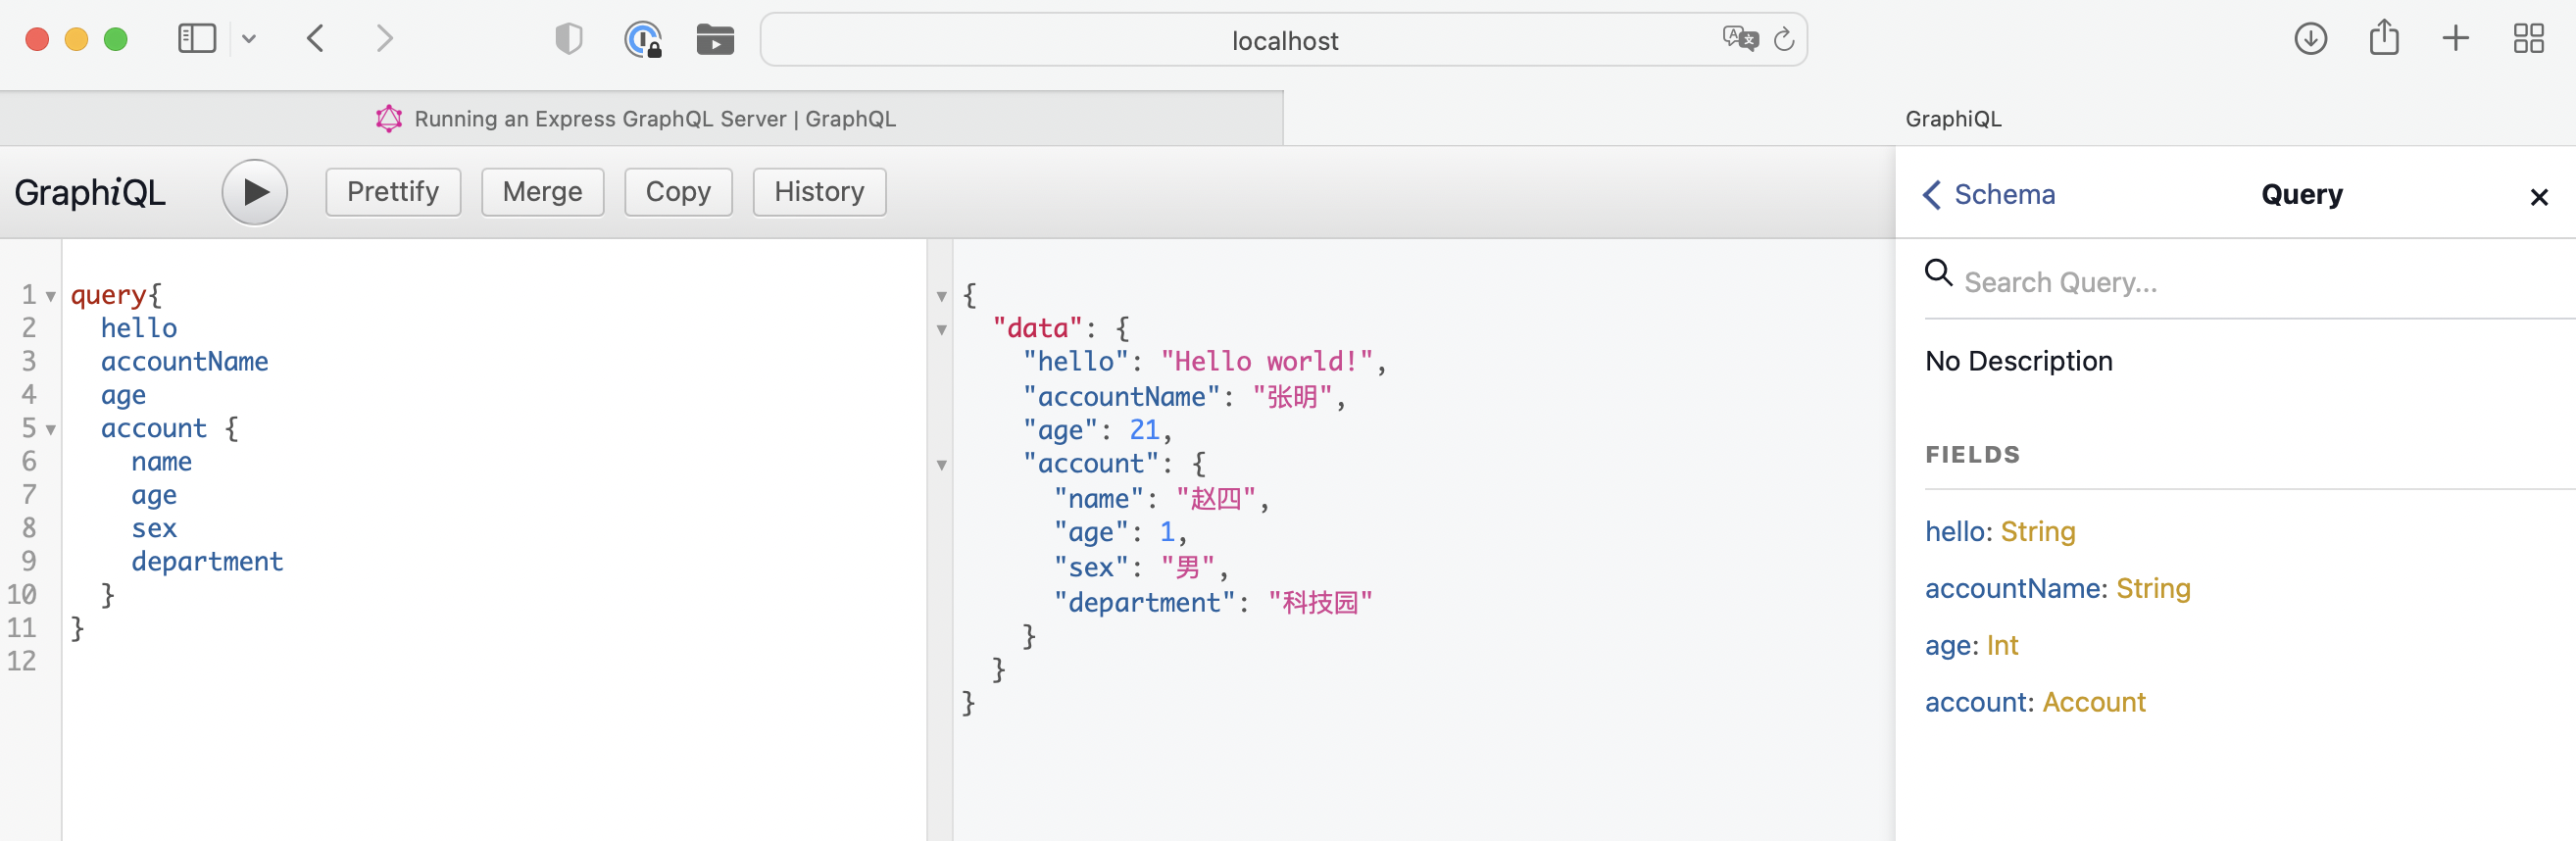Go forward to next page
Image resolution: width=2576 pixels, height=841 pixels.
pos(384,39)
